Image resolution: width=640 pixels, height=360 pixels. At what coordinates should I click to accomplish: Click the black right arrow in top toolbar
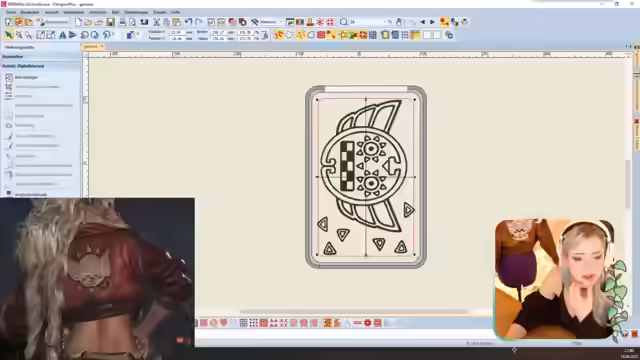[432, 22]
